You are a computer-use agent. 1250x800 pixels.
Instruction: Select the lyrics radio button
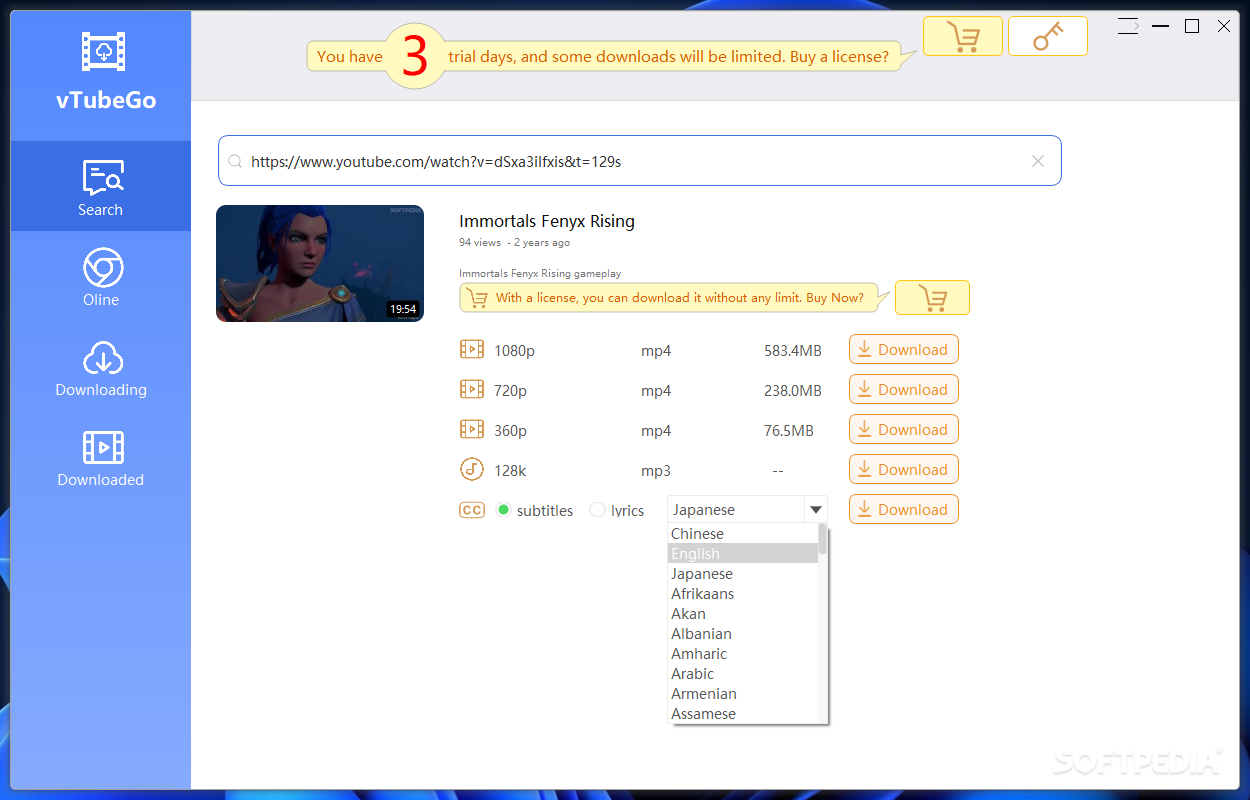[x=597, y=510]
